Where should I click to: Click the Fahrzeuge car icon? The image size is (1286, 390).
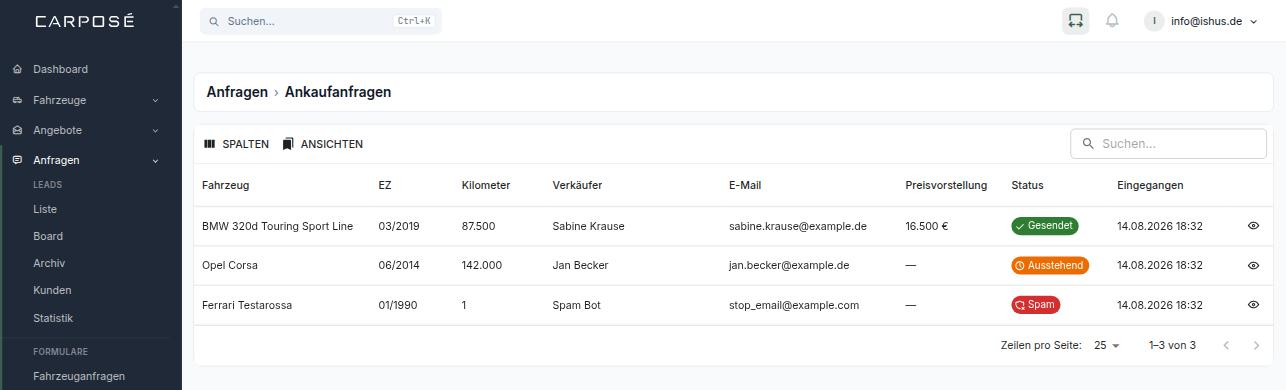click(18, 100)
